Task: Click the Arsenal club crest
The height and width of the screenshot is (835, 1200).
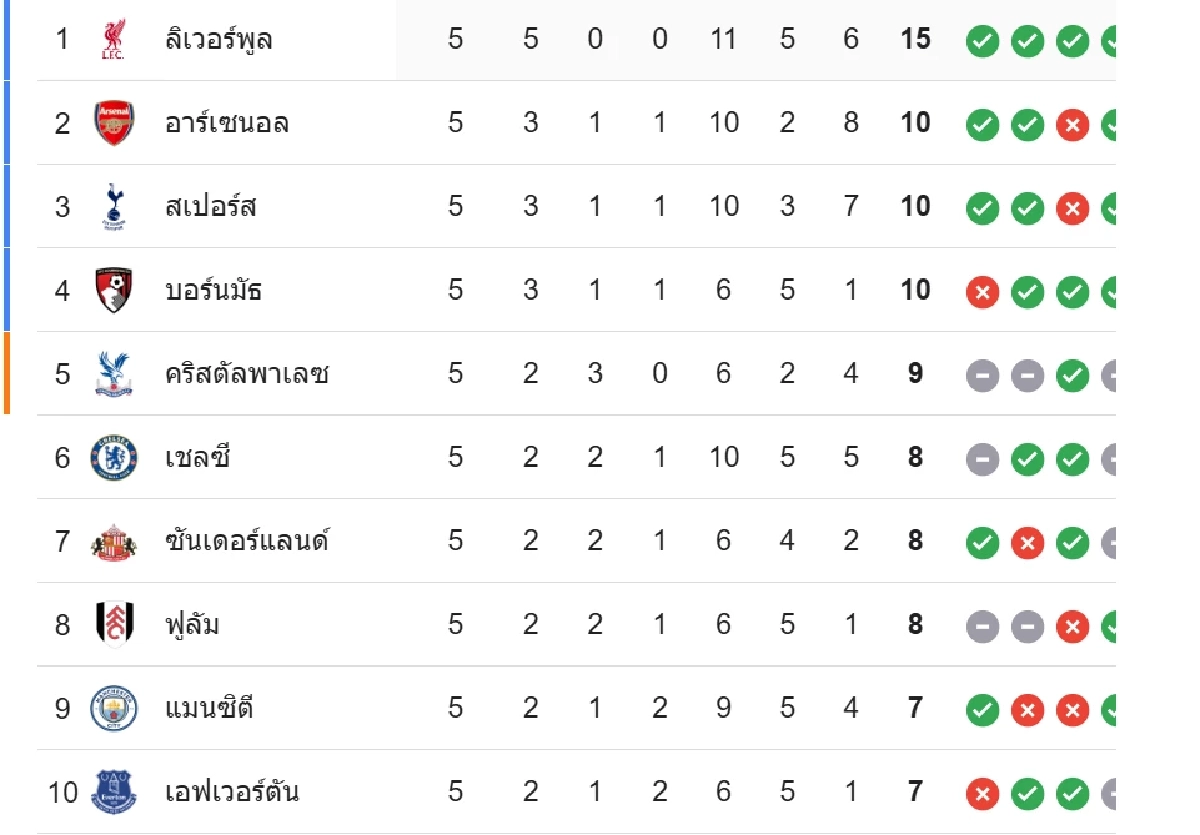Action: [x=113, y=123]
